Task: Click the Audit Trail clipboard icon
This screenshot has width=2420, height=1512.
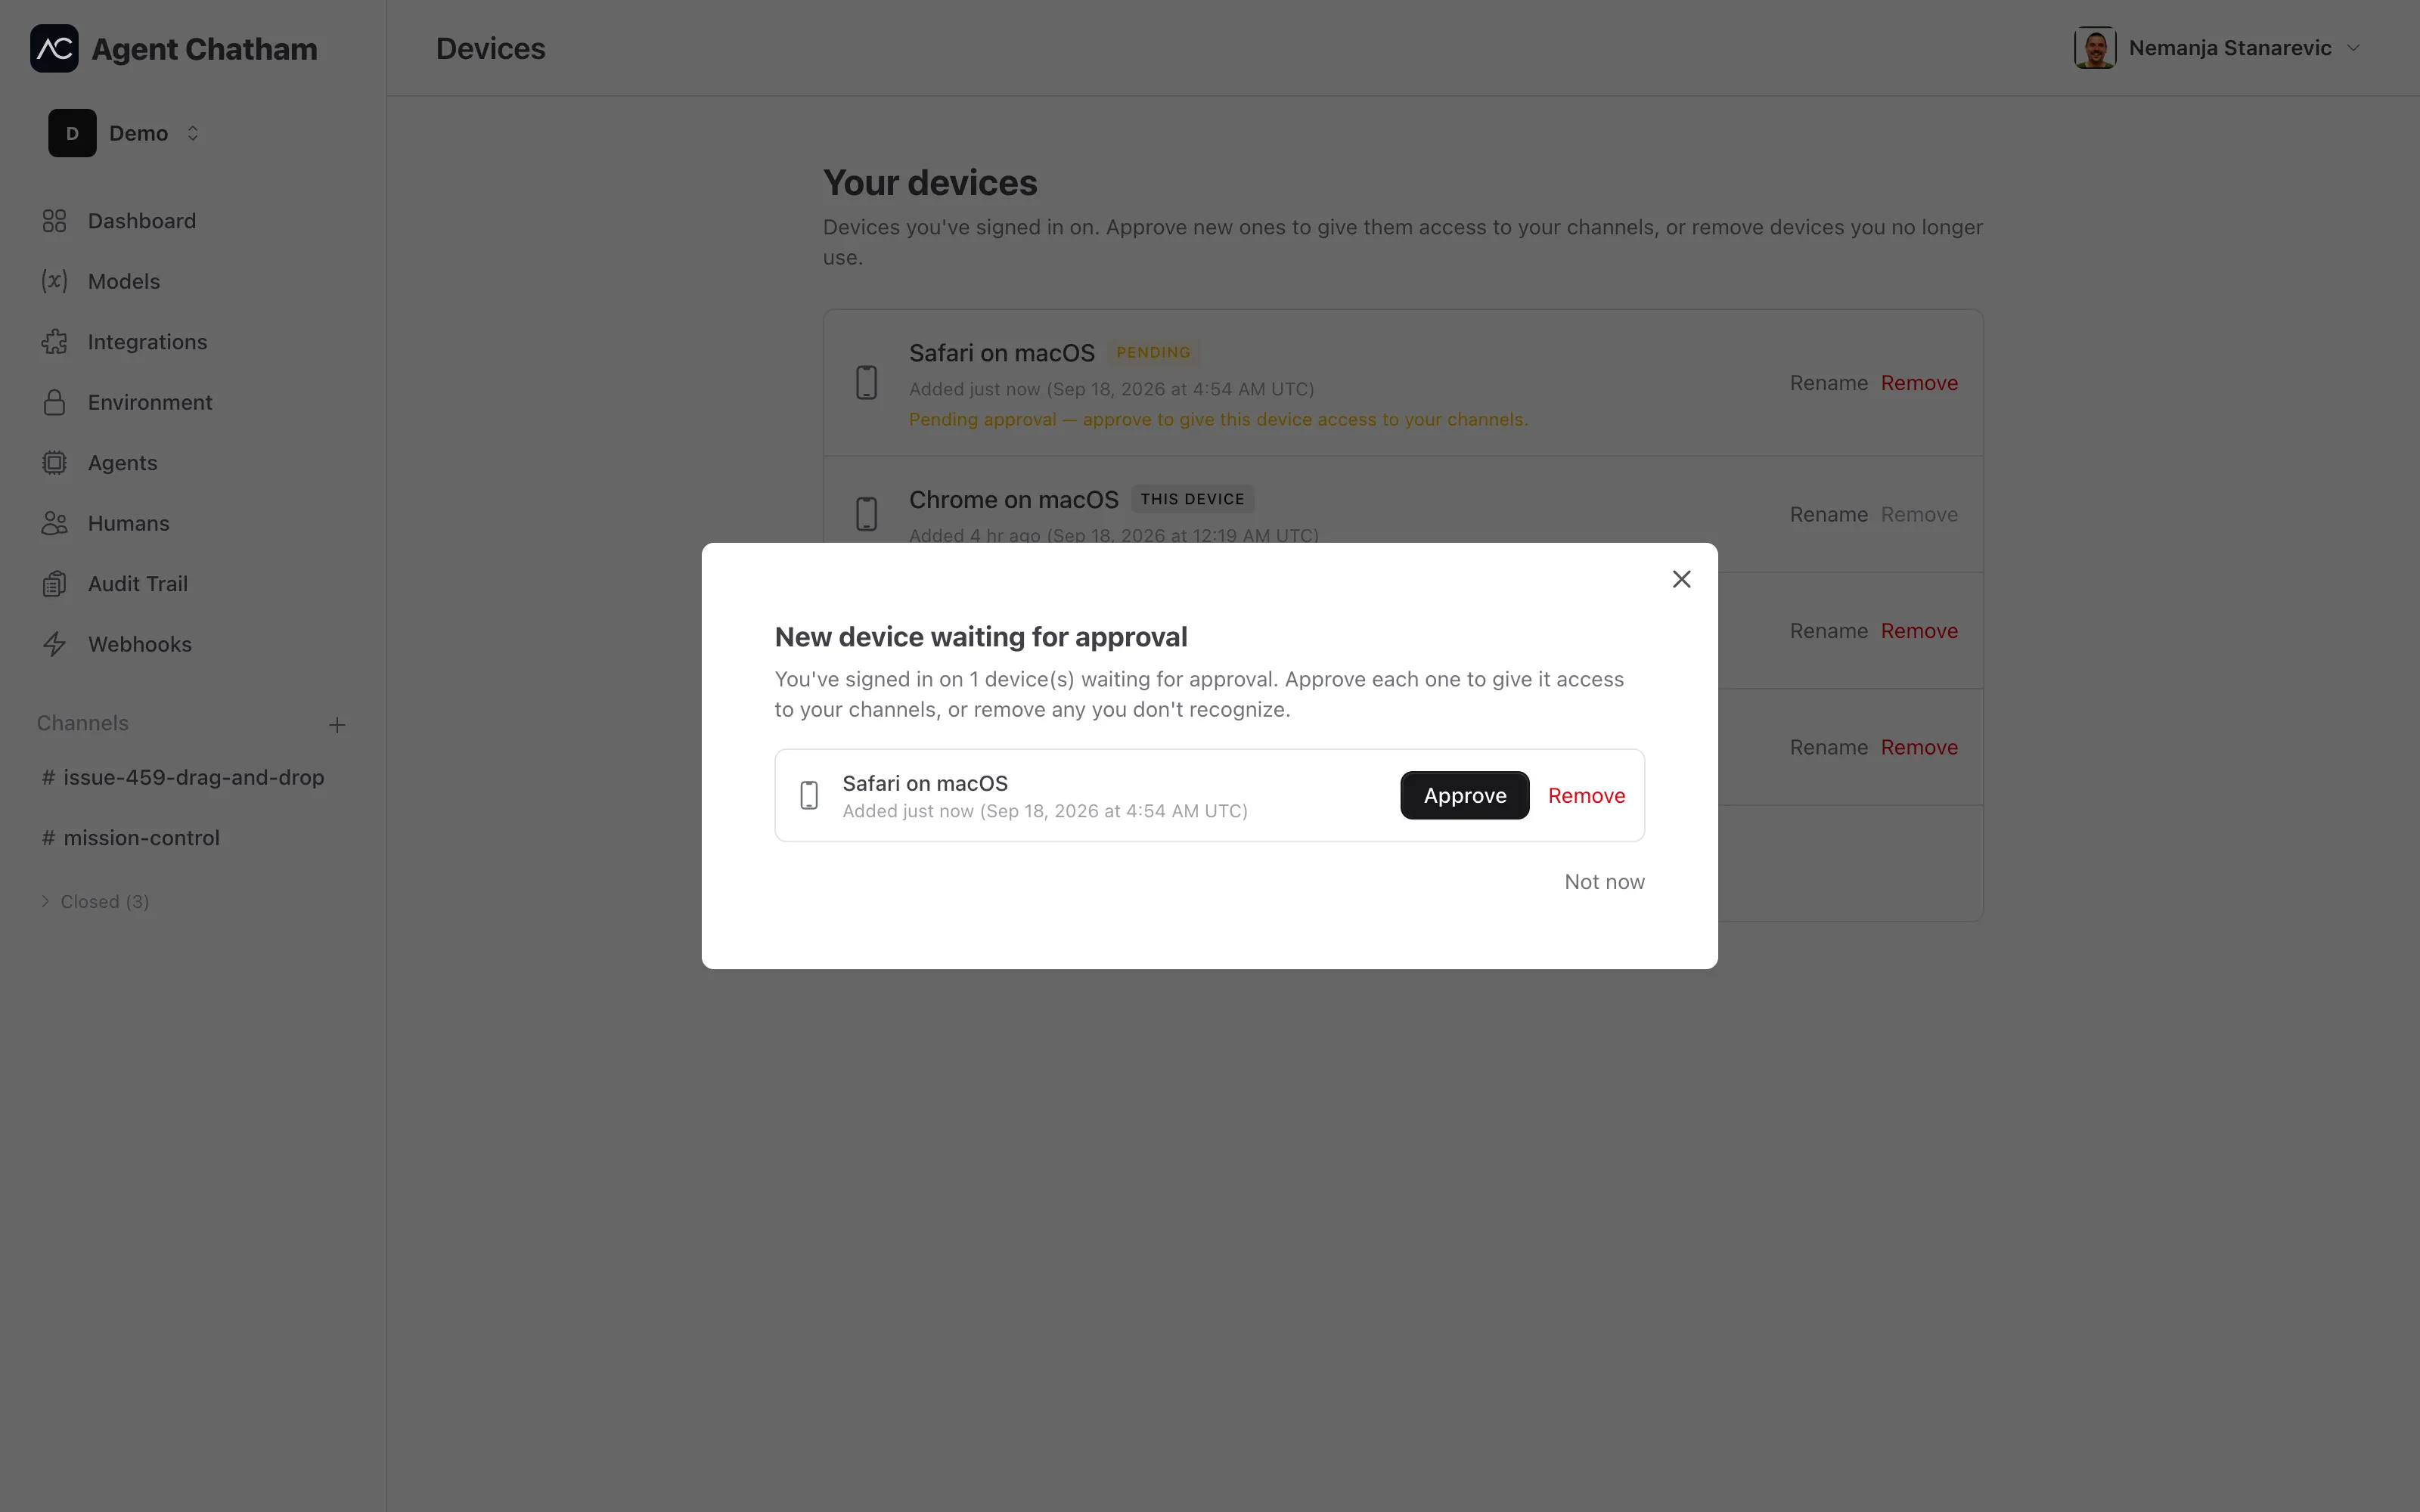Action: (54, 584)
